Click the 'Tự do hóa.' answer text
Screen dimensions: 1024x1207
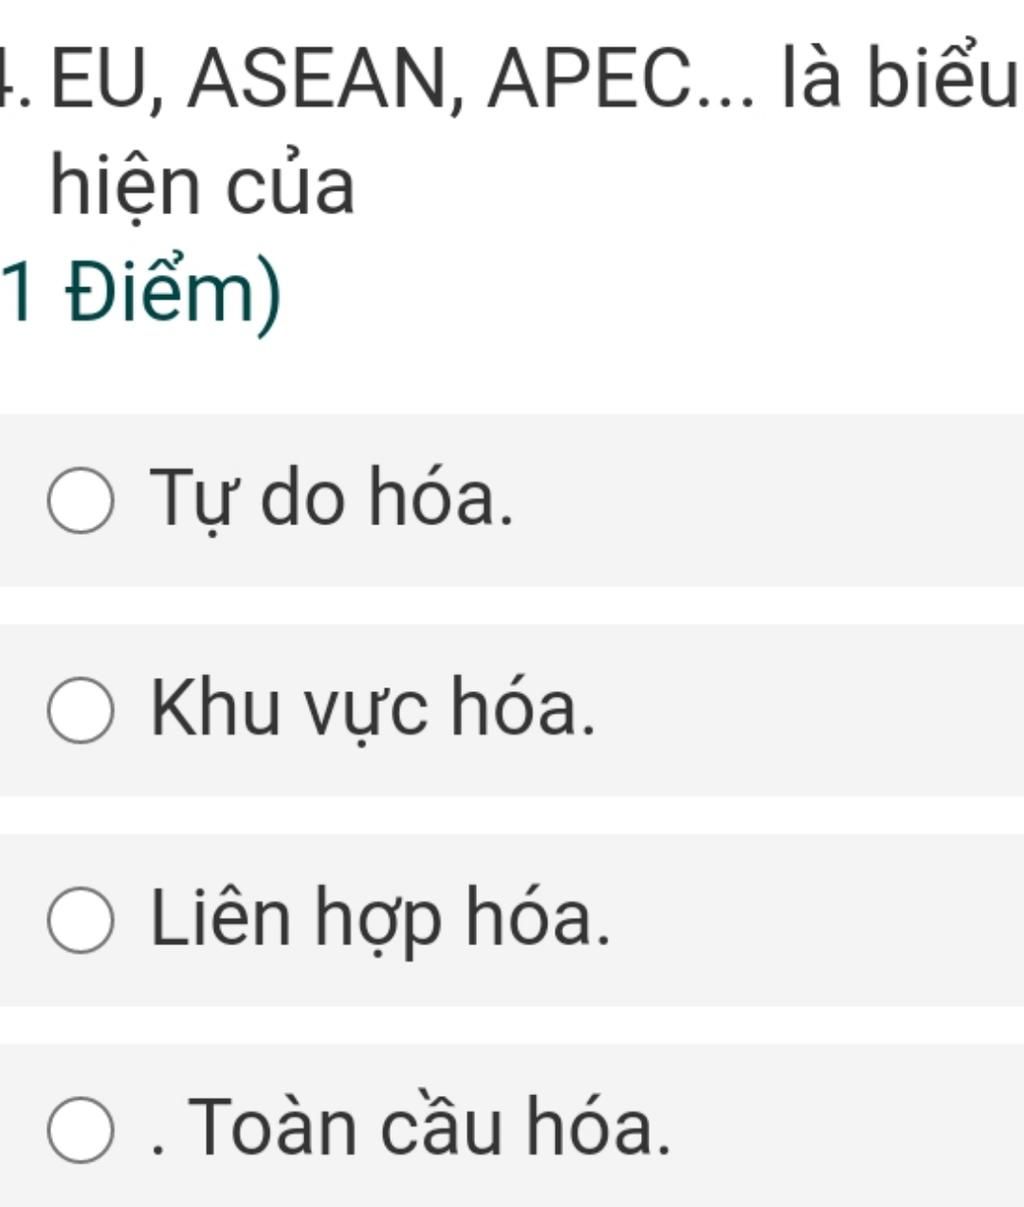click(332, 497)
